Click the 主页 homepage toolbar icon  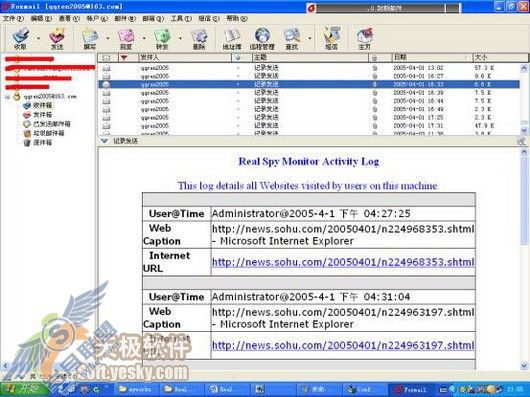click(x=364, y=39)
